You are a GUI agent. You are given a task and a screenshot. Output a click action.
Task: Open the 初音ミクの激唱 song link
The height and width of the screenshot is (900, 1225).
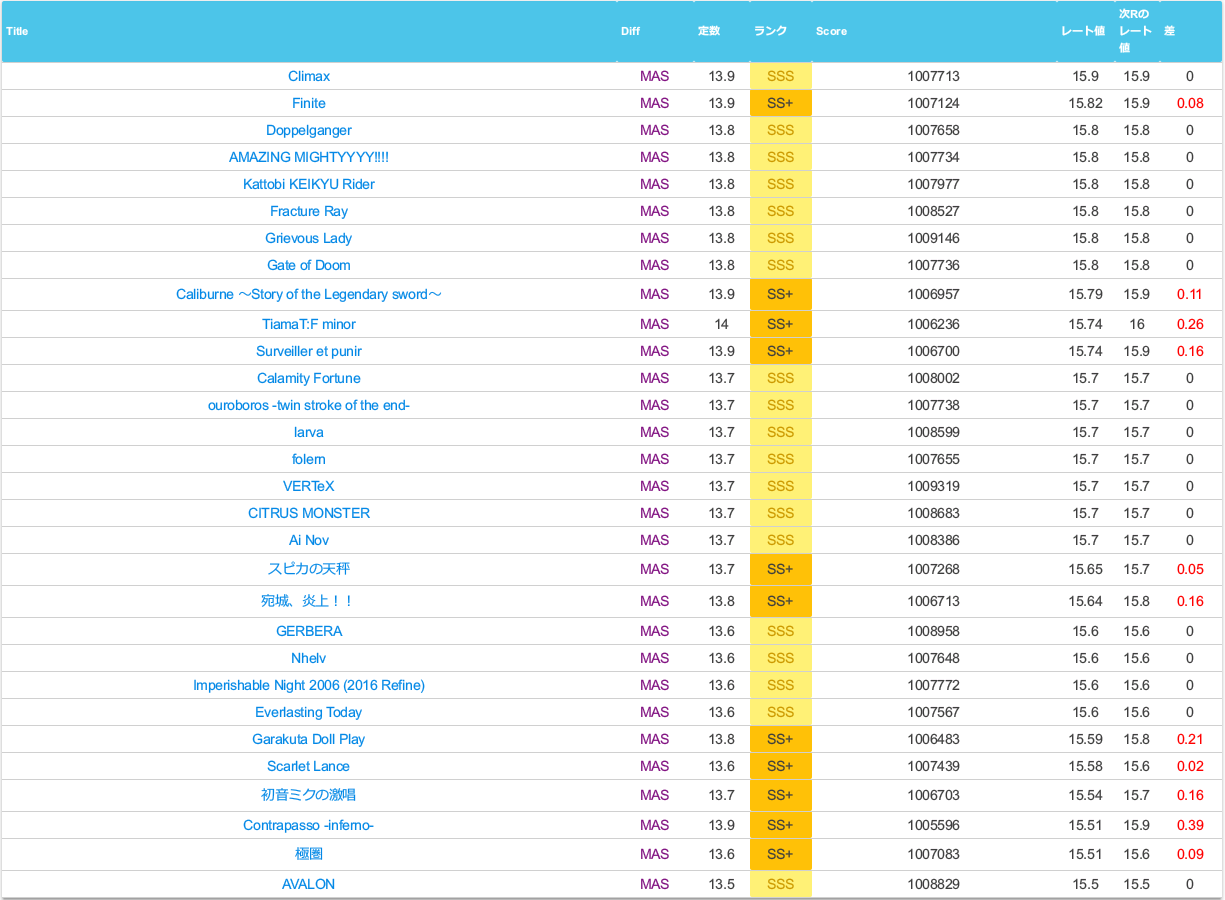[309, 796]
